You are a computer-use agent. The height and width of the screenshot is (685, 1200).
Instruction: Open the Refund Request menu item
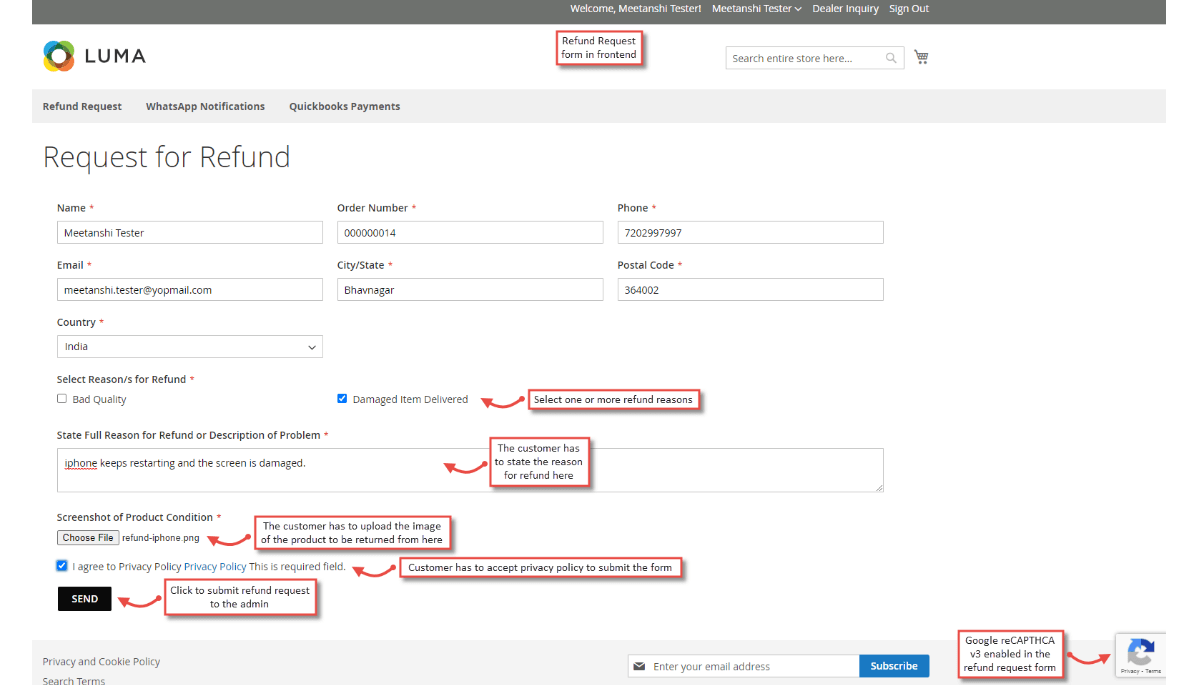(82, 106)
